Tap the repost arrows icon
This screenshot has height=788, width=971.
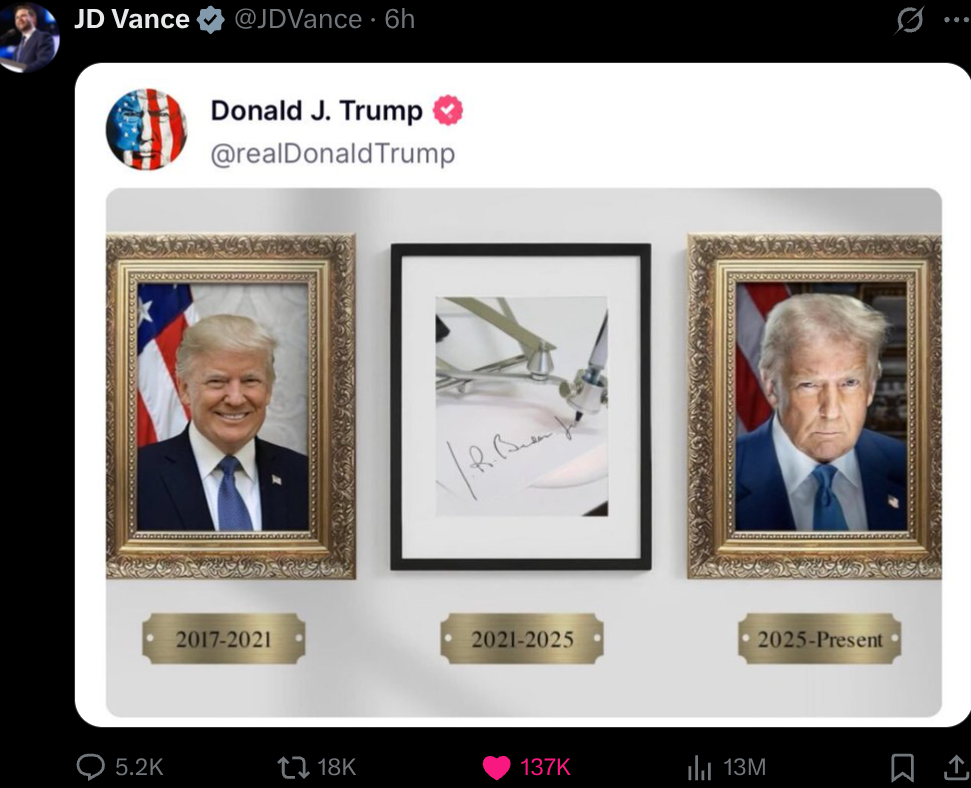click(294, 768)
